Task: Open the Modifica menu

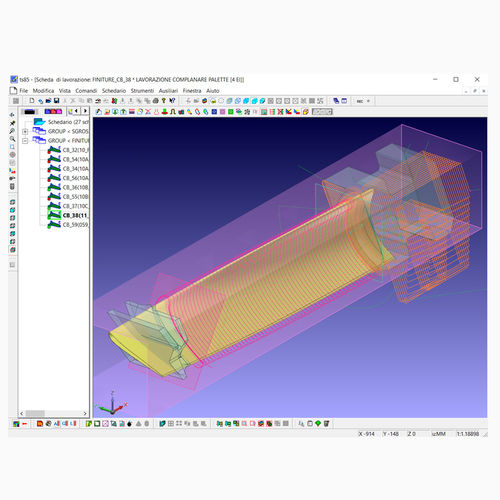Action: (43, 91)
